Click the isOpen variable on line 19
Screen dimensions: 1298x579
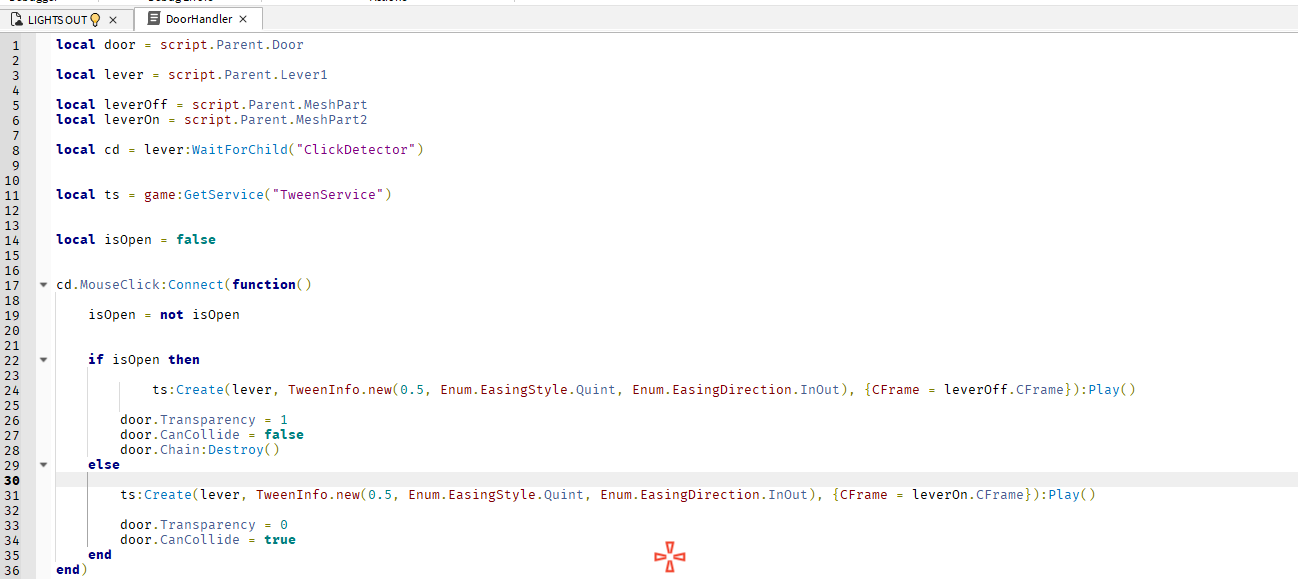click(111, 314)
